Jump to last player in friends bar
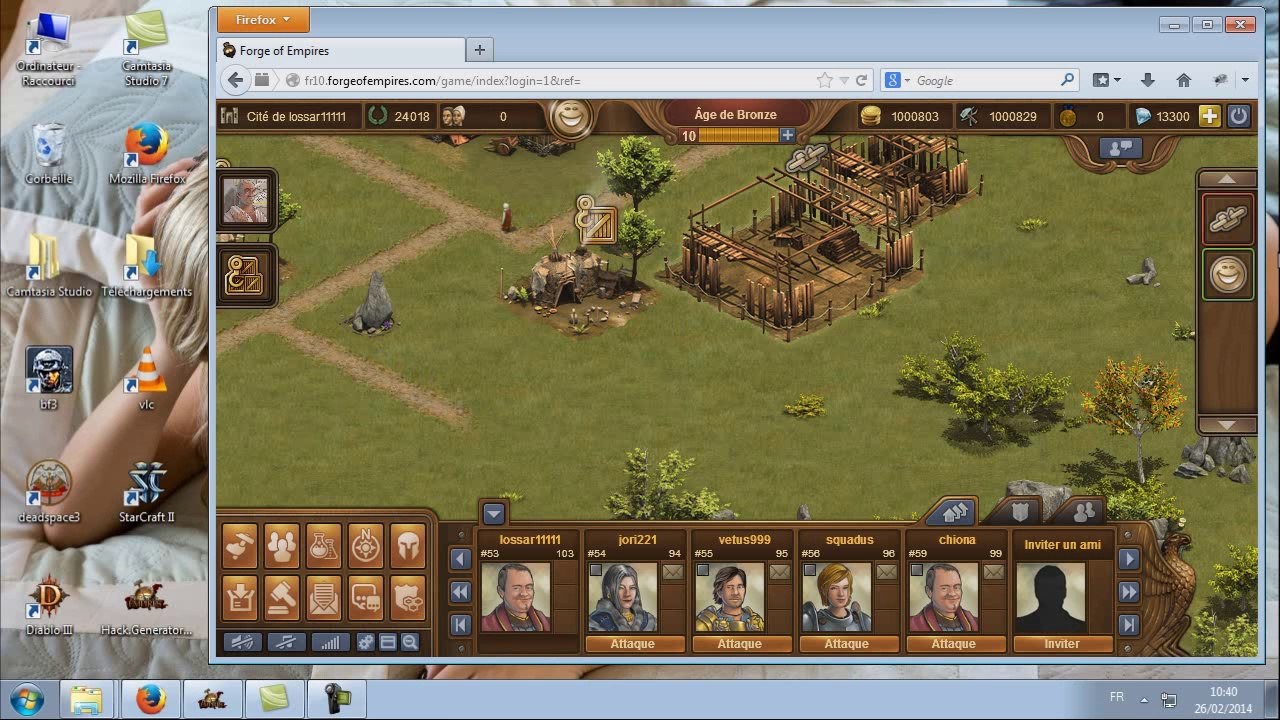The width and height of the screenshot is (1280, 720). [x=1129, y=625]
